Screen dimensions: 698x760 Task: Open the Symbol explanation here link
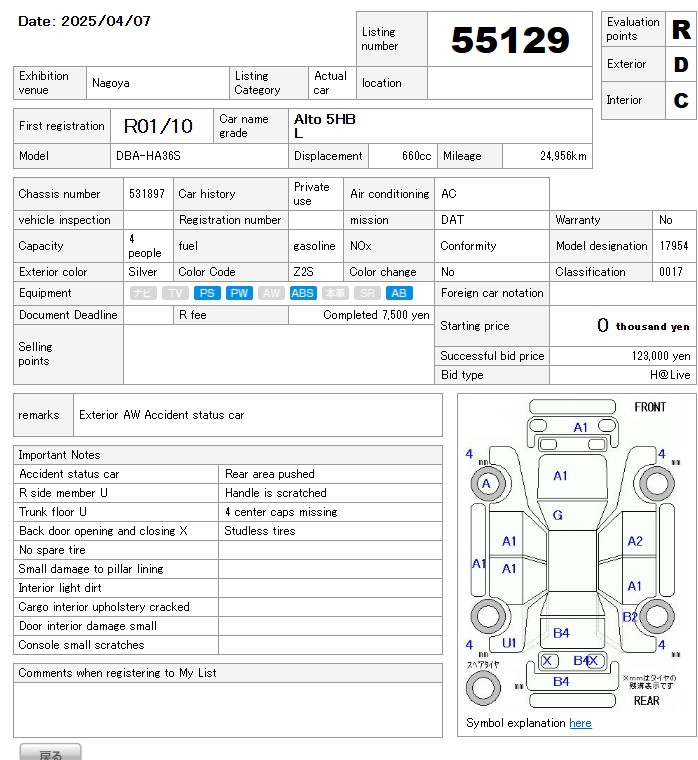[580, 723]
